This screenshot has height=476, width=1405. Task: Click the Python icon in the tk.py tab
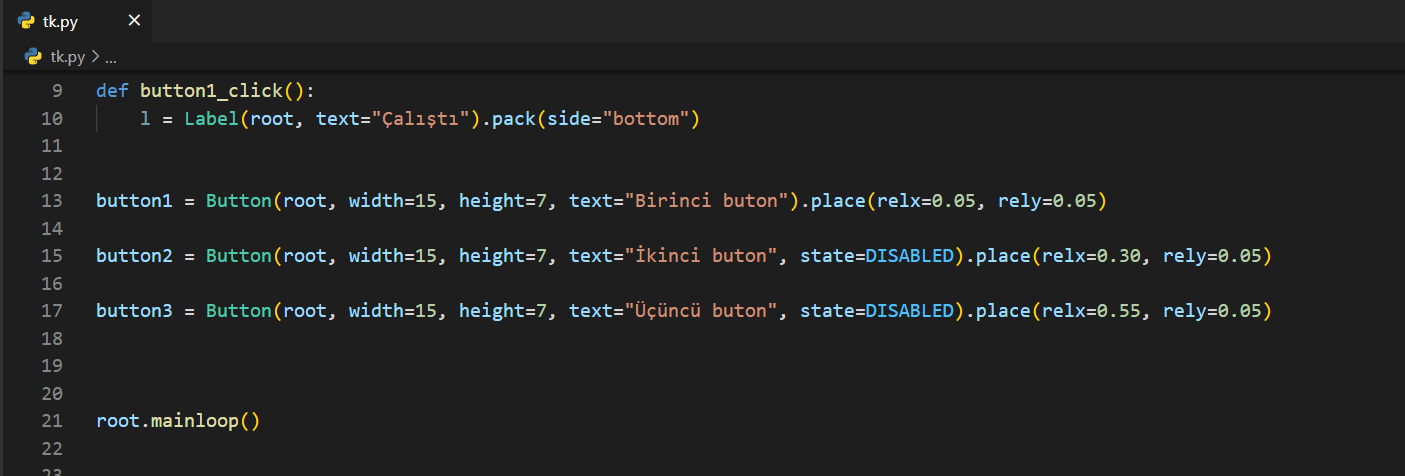26,20
